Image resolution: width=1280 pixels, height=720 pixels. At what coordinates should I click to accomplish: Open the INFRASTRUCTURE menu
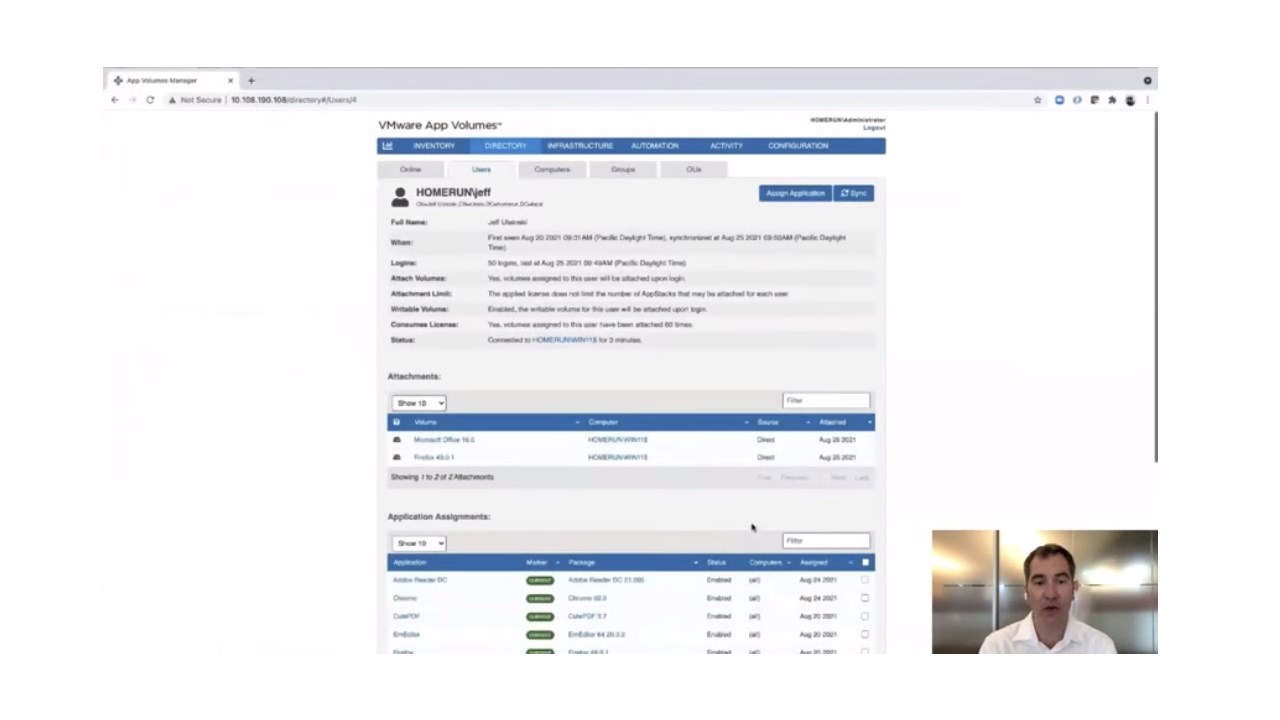[580, 146]
